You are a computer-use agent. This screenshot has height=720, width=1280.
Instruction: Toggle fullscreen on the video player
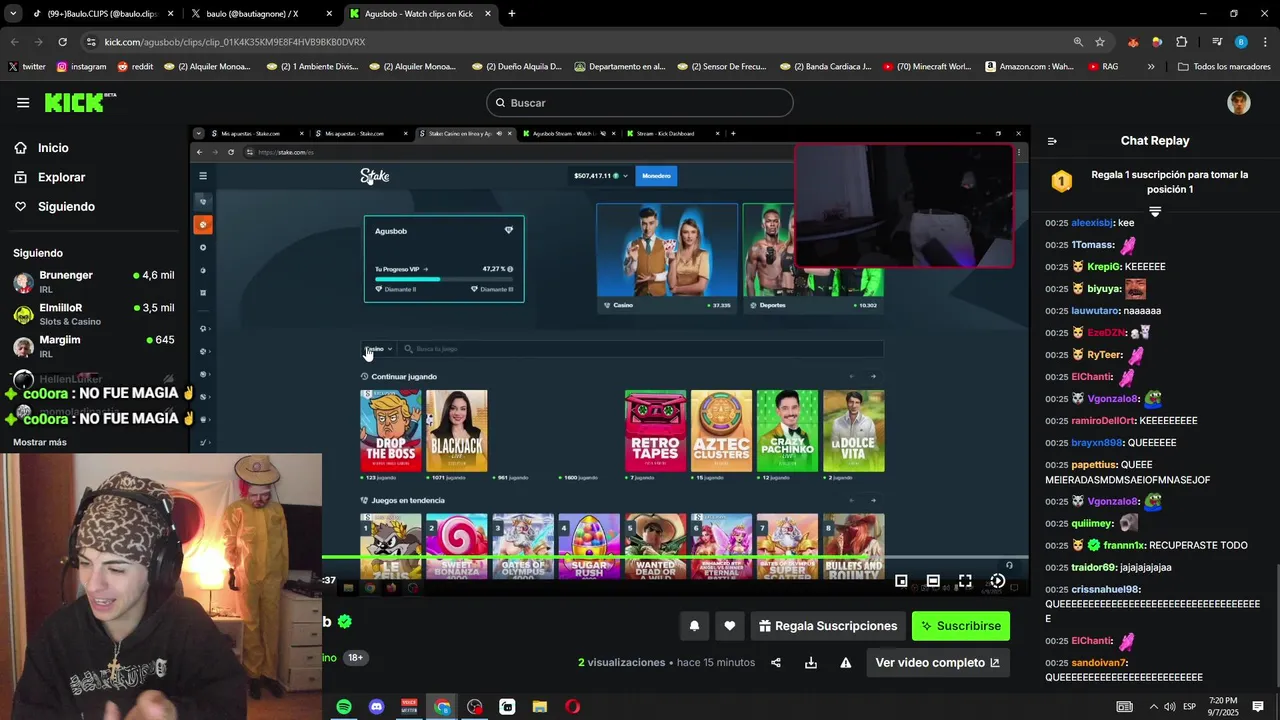[965, 581]
